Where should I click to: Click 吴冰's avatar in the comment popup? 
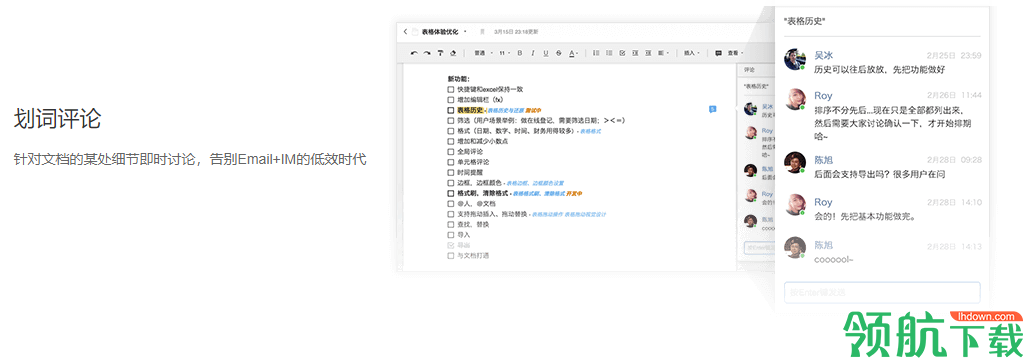click(x=795, y=60)
